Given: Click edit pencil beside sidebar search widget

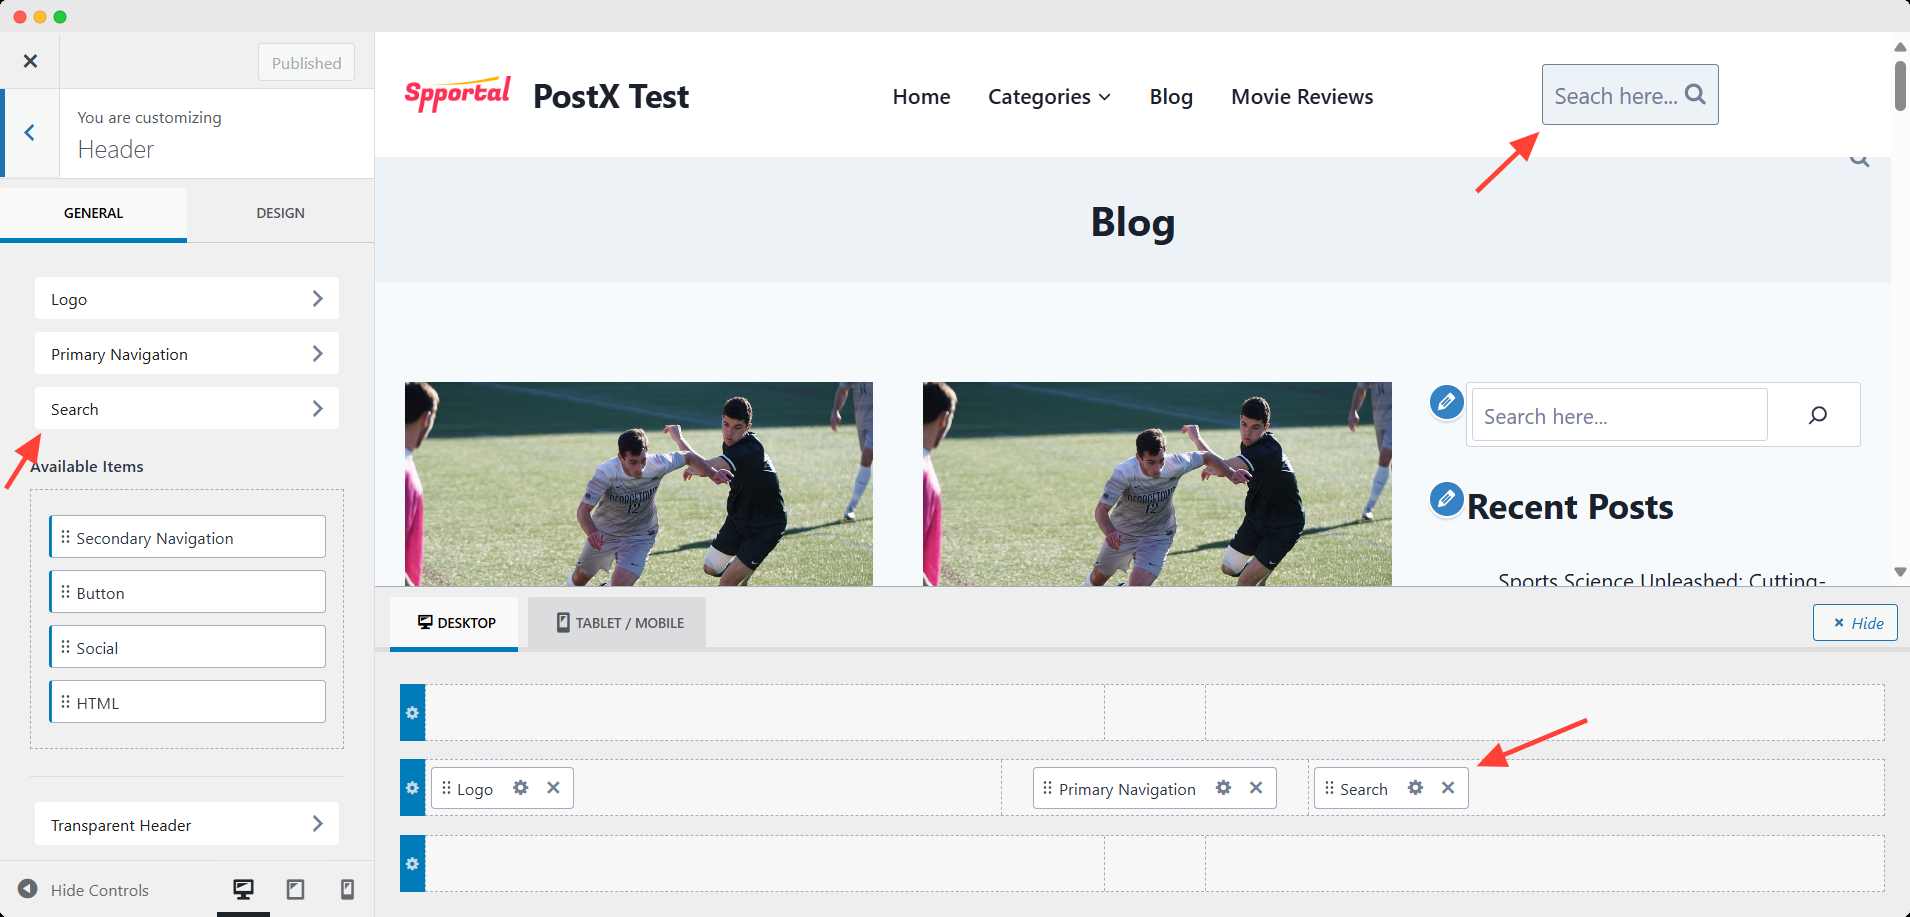Looking at the screenshot, I should [1446, 402].
